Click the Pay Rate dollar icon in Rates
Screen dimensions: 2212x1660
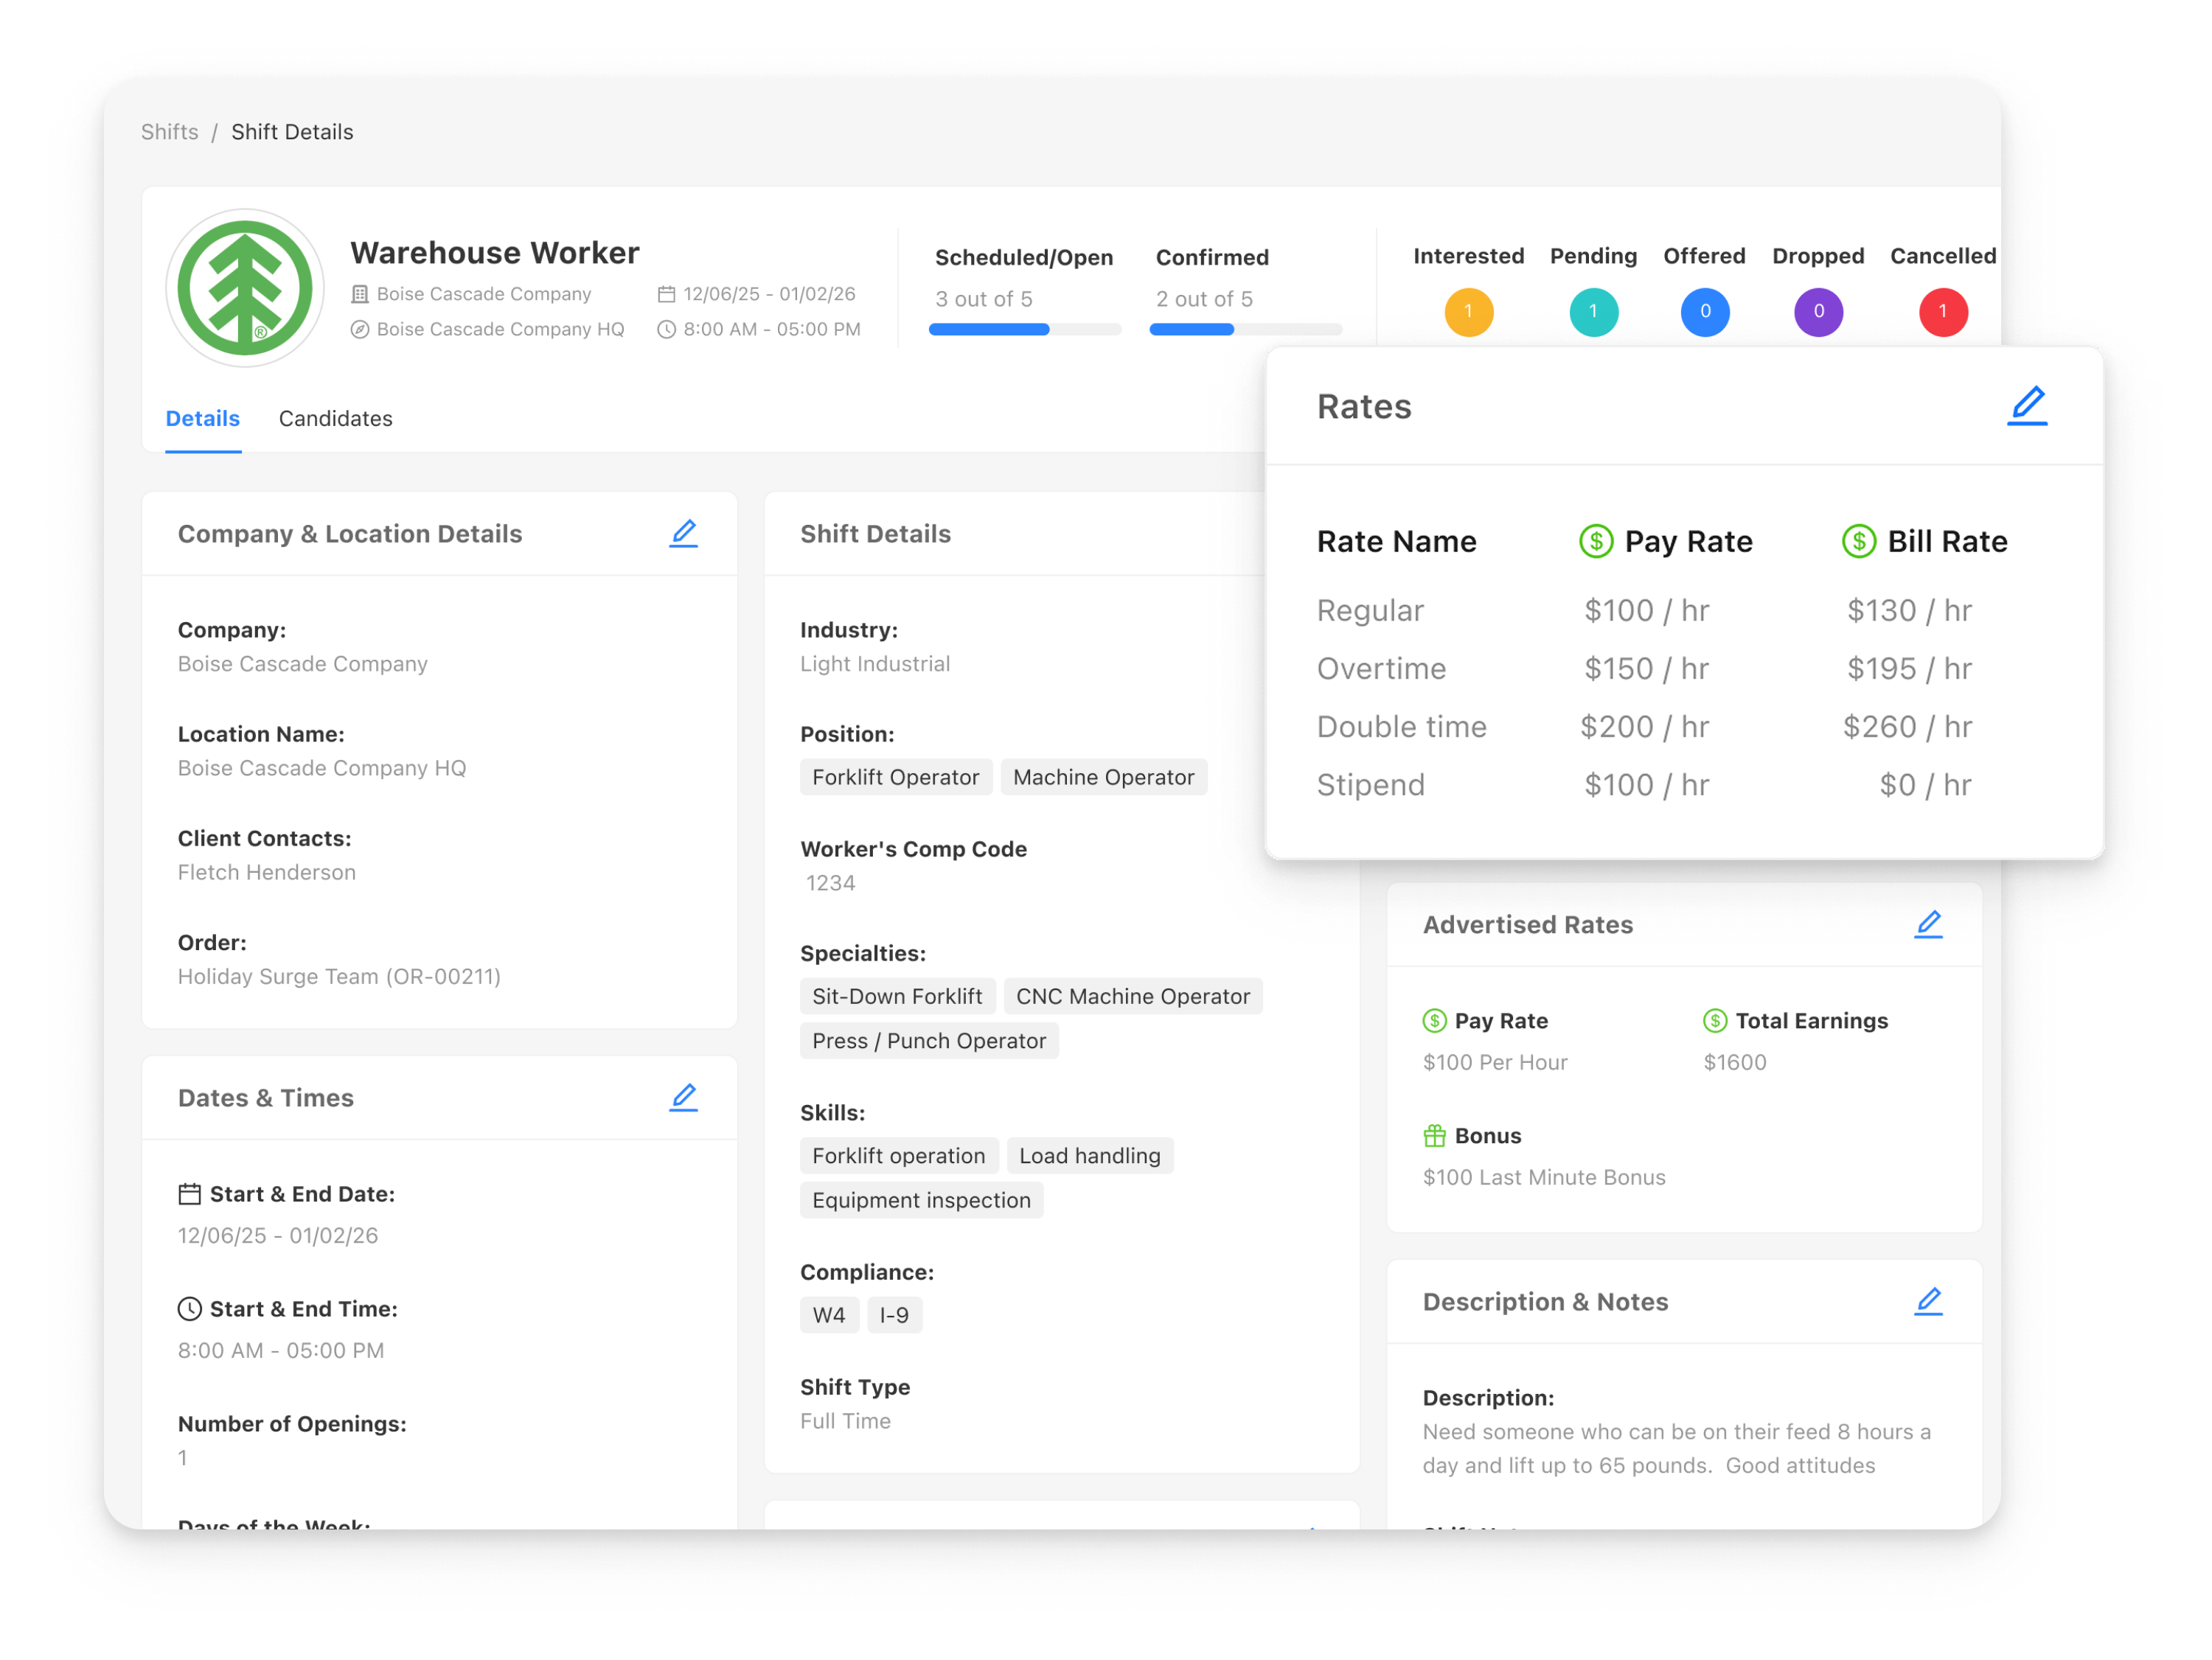click(1596, 541)
